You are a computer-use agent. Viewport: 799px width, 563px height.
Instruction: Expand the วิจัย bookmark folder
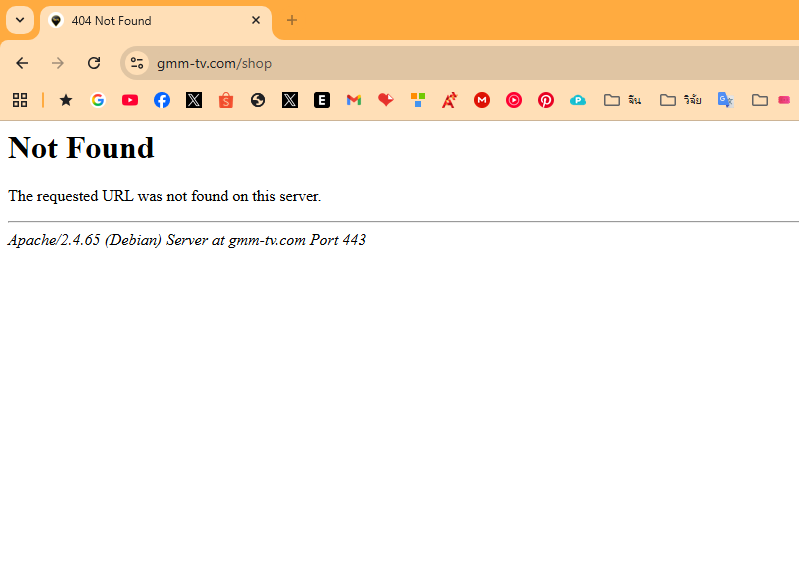(x=681, y=100)
